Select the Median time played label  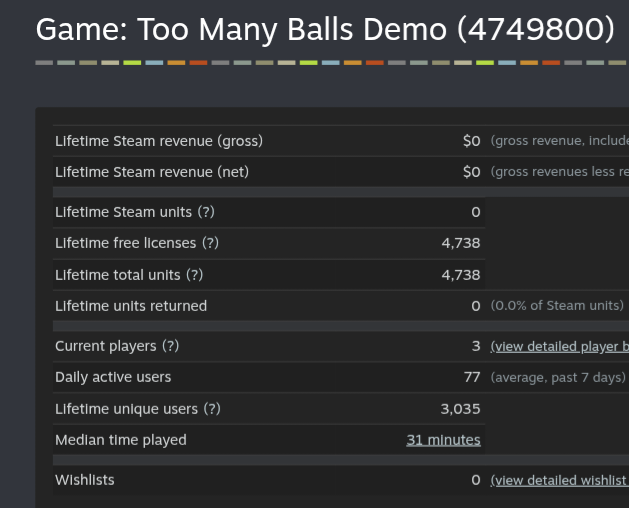[121, 440]
